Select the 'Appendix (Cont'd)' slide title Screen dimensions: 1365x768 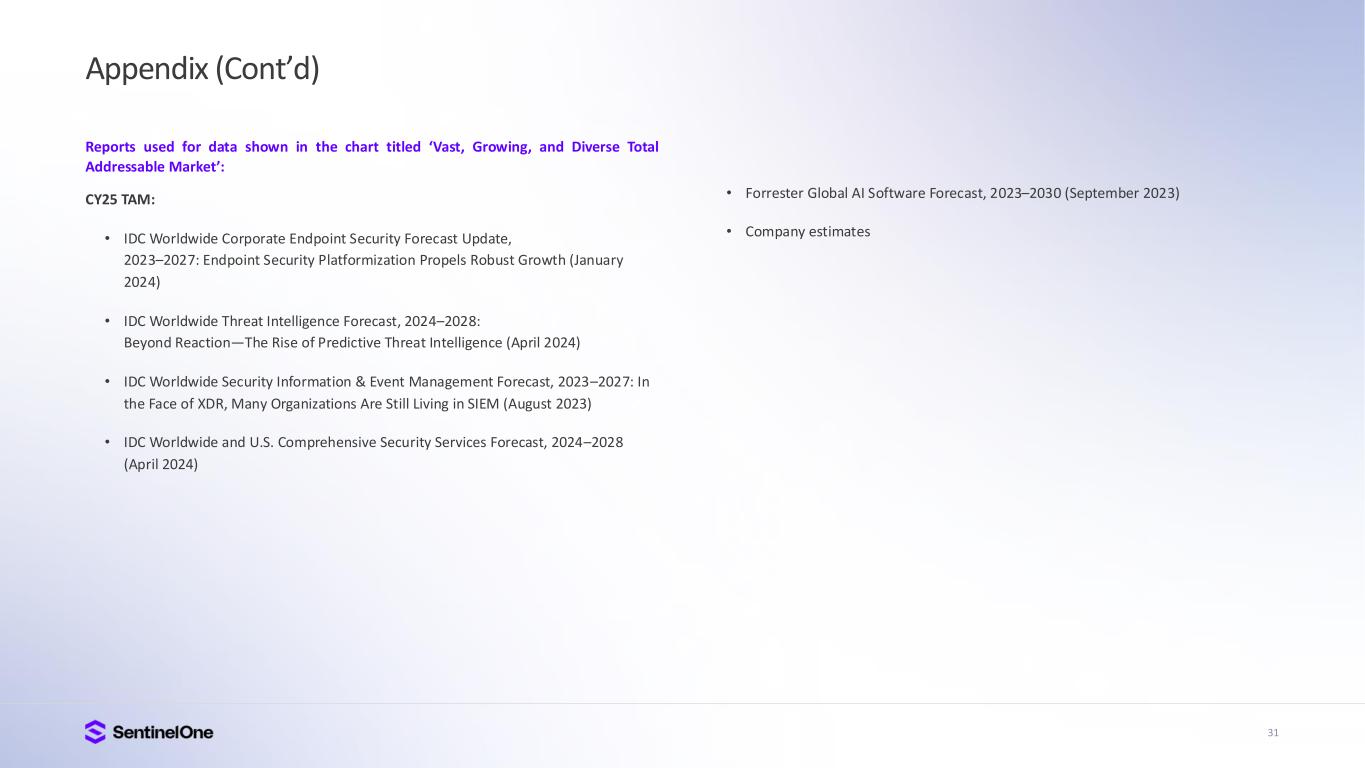point(202,69)
